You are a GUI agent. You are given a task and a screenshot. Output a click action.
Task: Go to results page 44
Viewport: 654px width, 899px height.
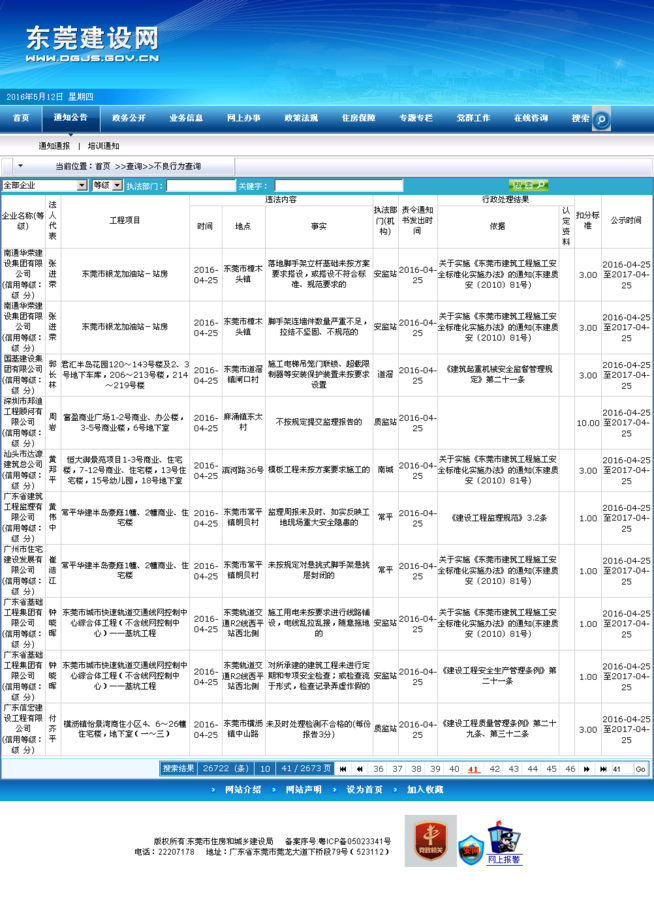coord(532,769)
